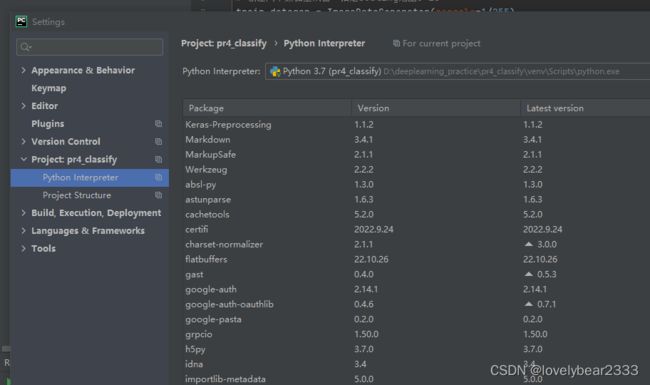650x385 pixels.
Task: Select Keymap in settings tree
Action: point(49,88)
